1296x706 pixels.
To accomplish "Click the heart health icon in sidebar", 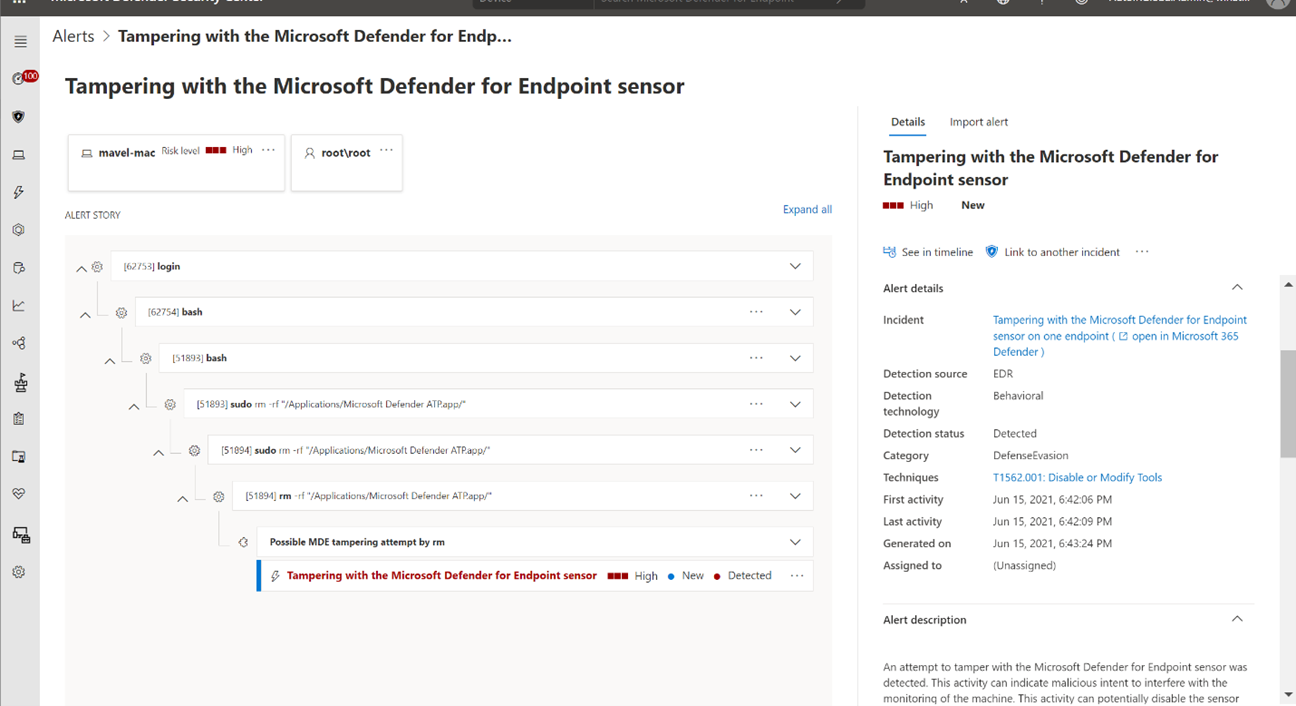I will [x=19, y=494].
